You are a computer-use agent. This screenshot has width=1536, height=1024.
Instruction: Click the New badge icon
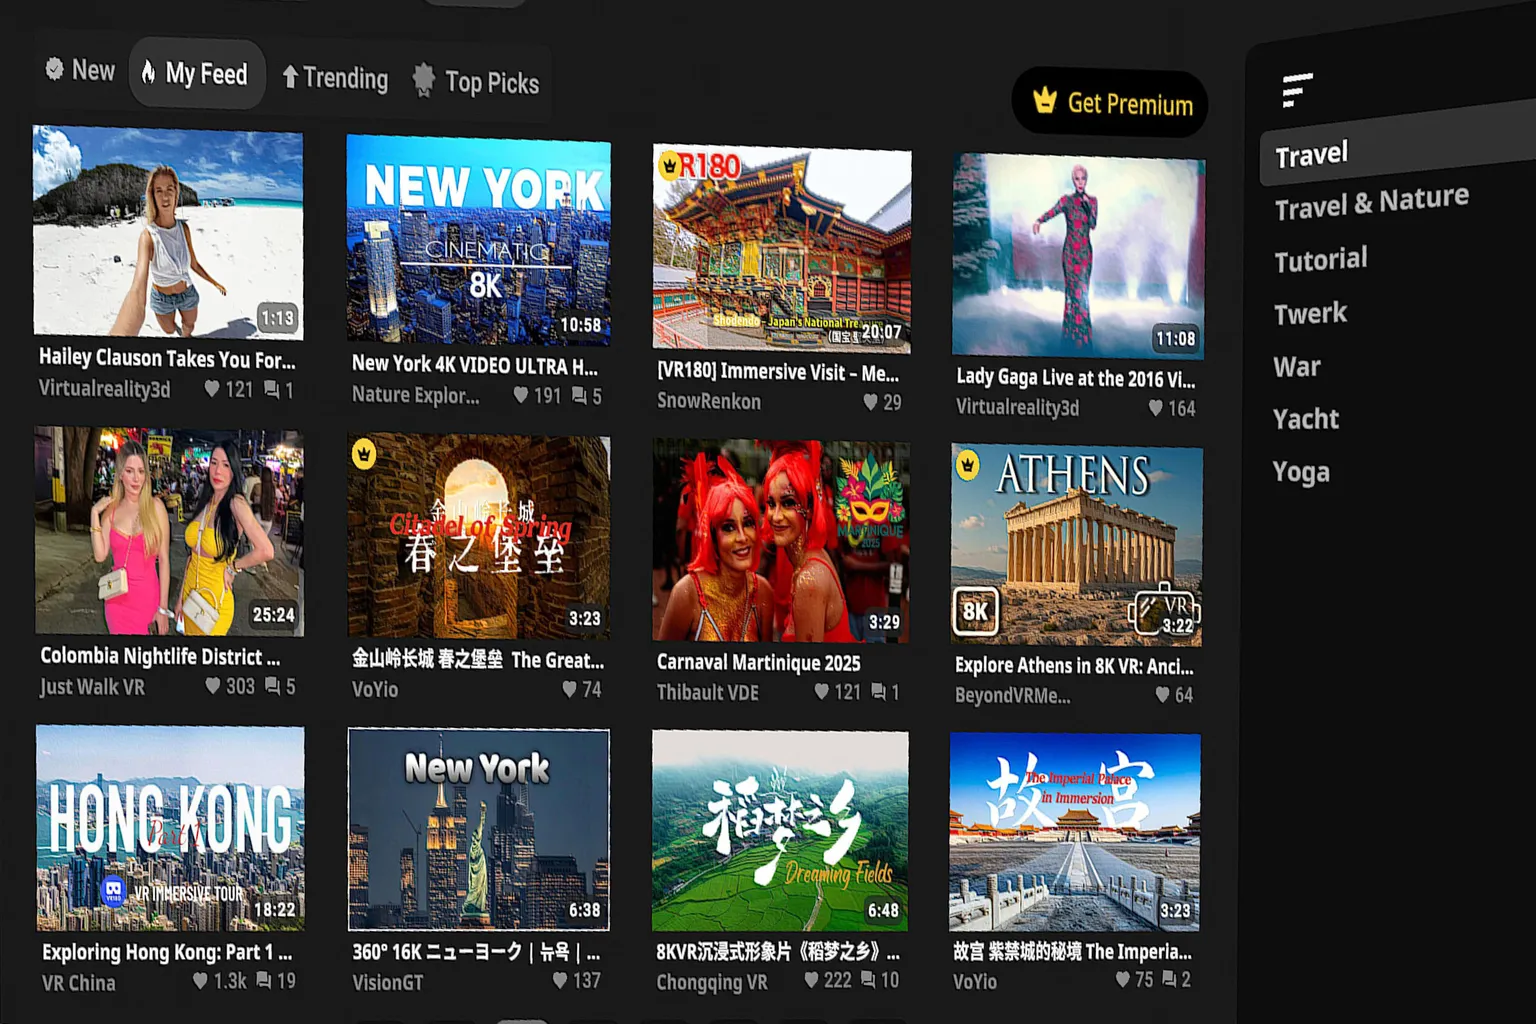(52, 69)
